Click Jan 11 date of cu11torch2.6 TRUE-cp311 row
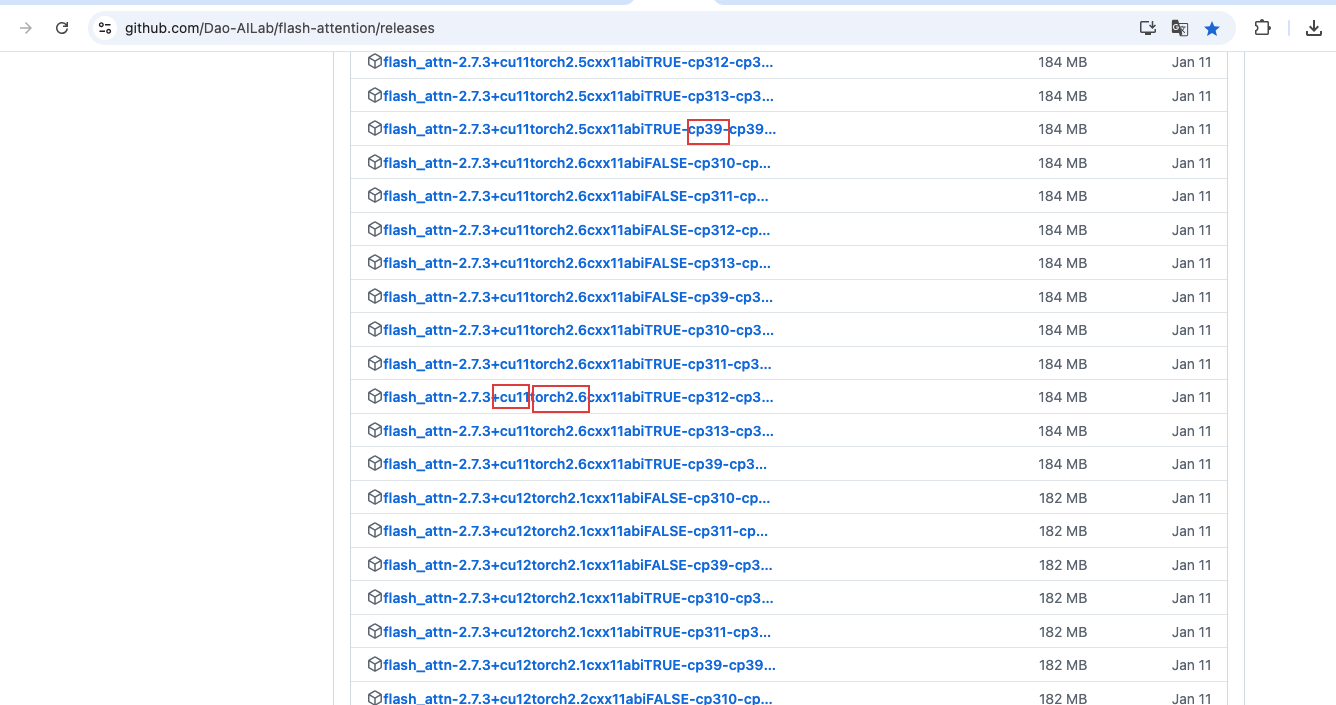 pyautogui.click(x=1191, y=364)
